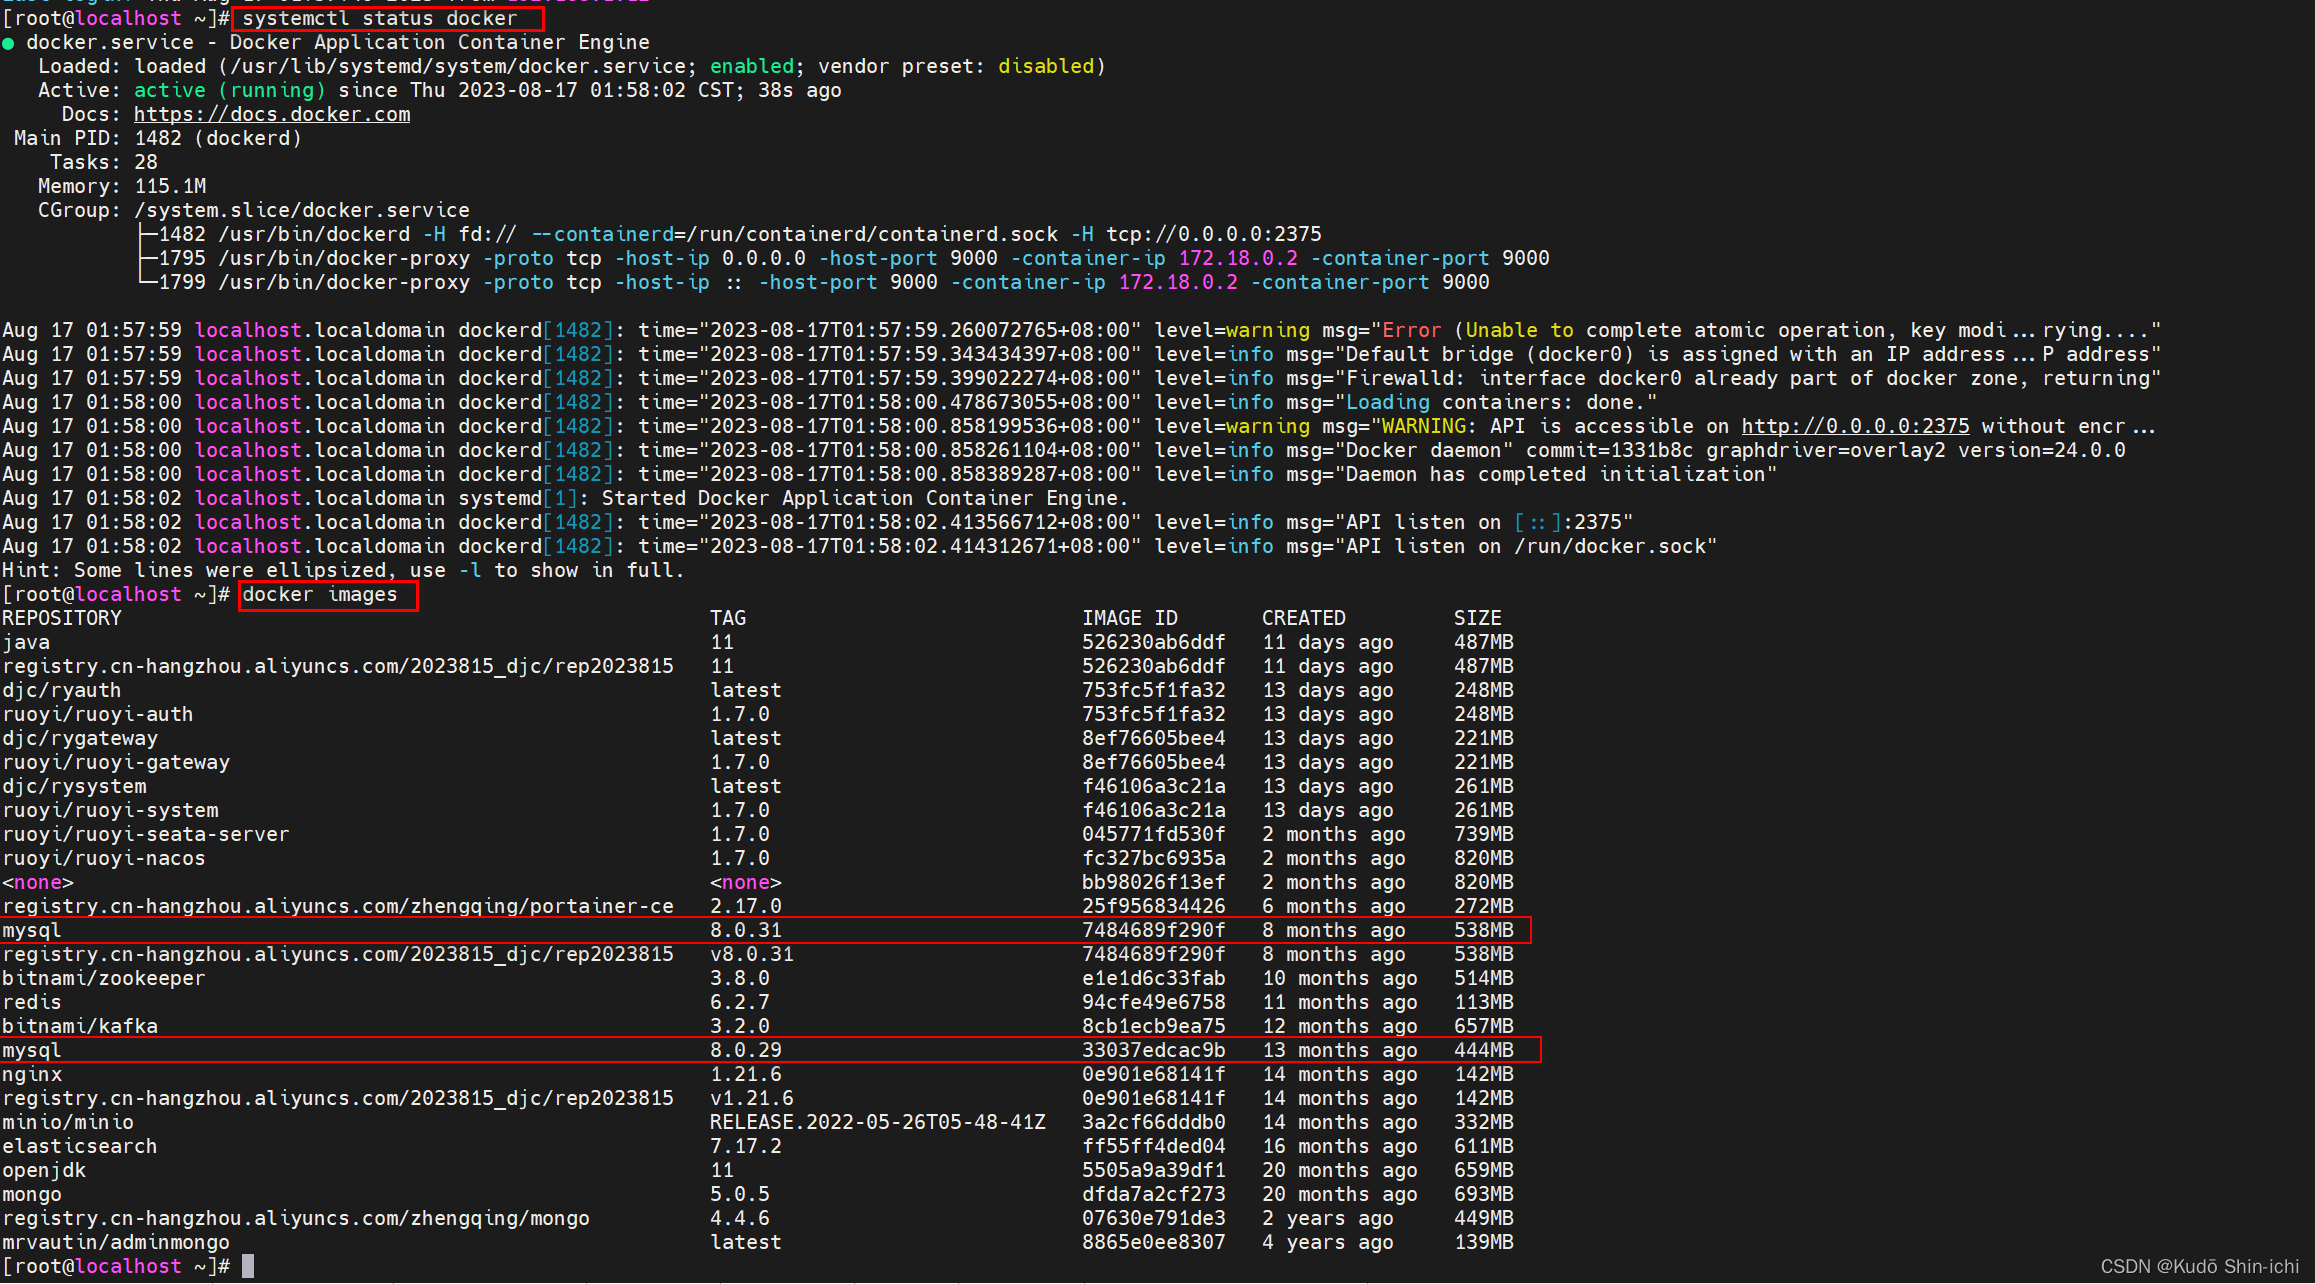The image size is (2315, 1284).
Task: Click the green active status dot
Action: click(x=9, y=43)
